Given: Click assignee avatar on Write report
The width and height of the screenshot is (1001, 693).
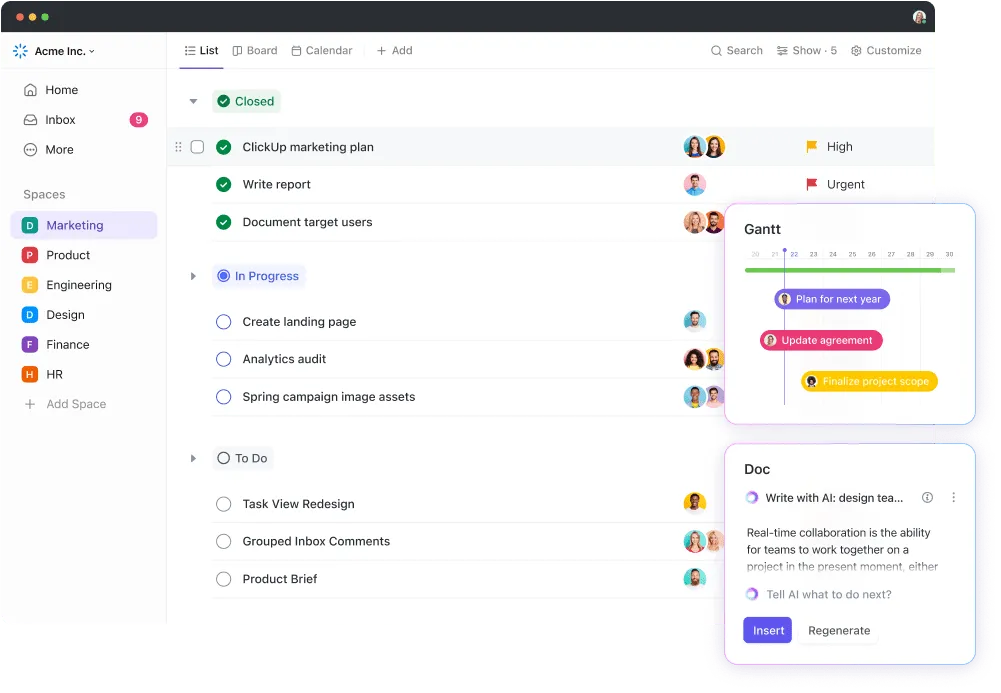Looking at the screenshot, I should coord(695,184).
